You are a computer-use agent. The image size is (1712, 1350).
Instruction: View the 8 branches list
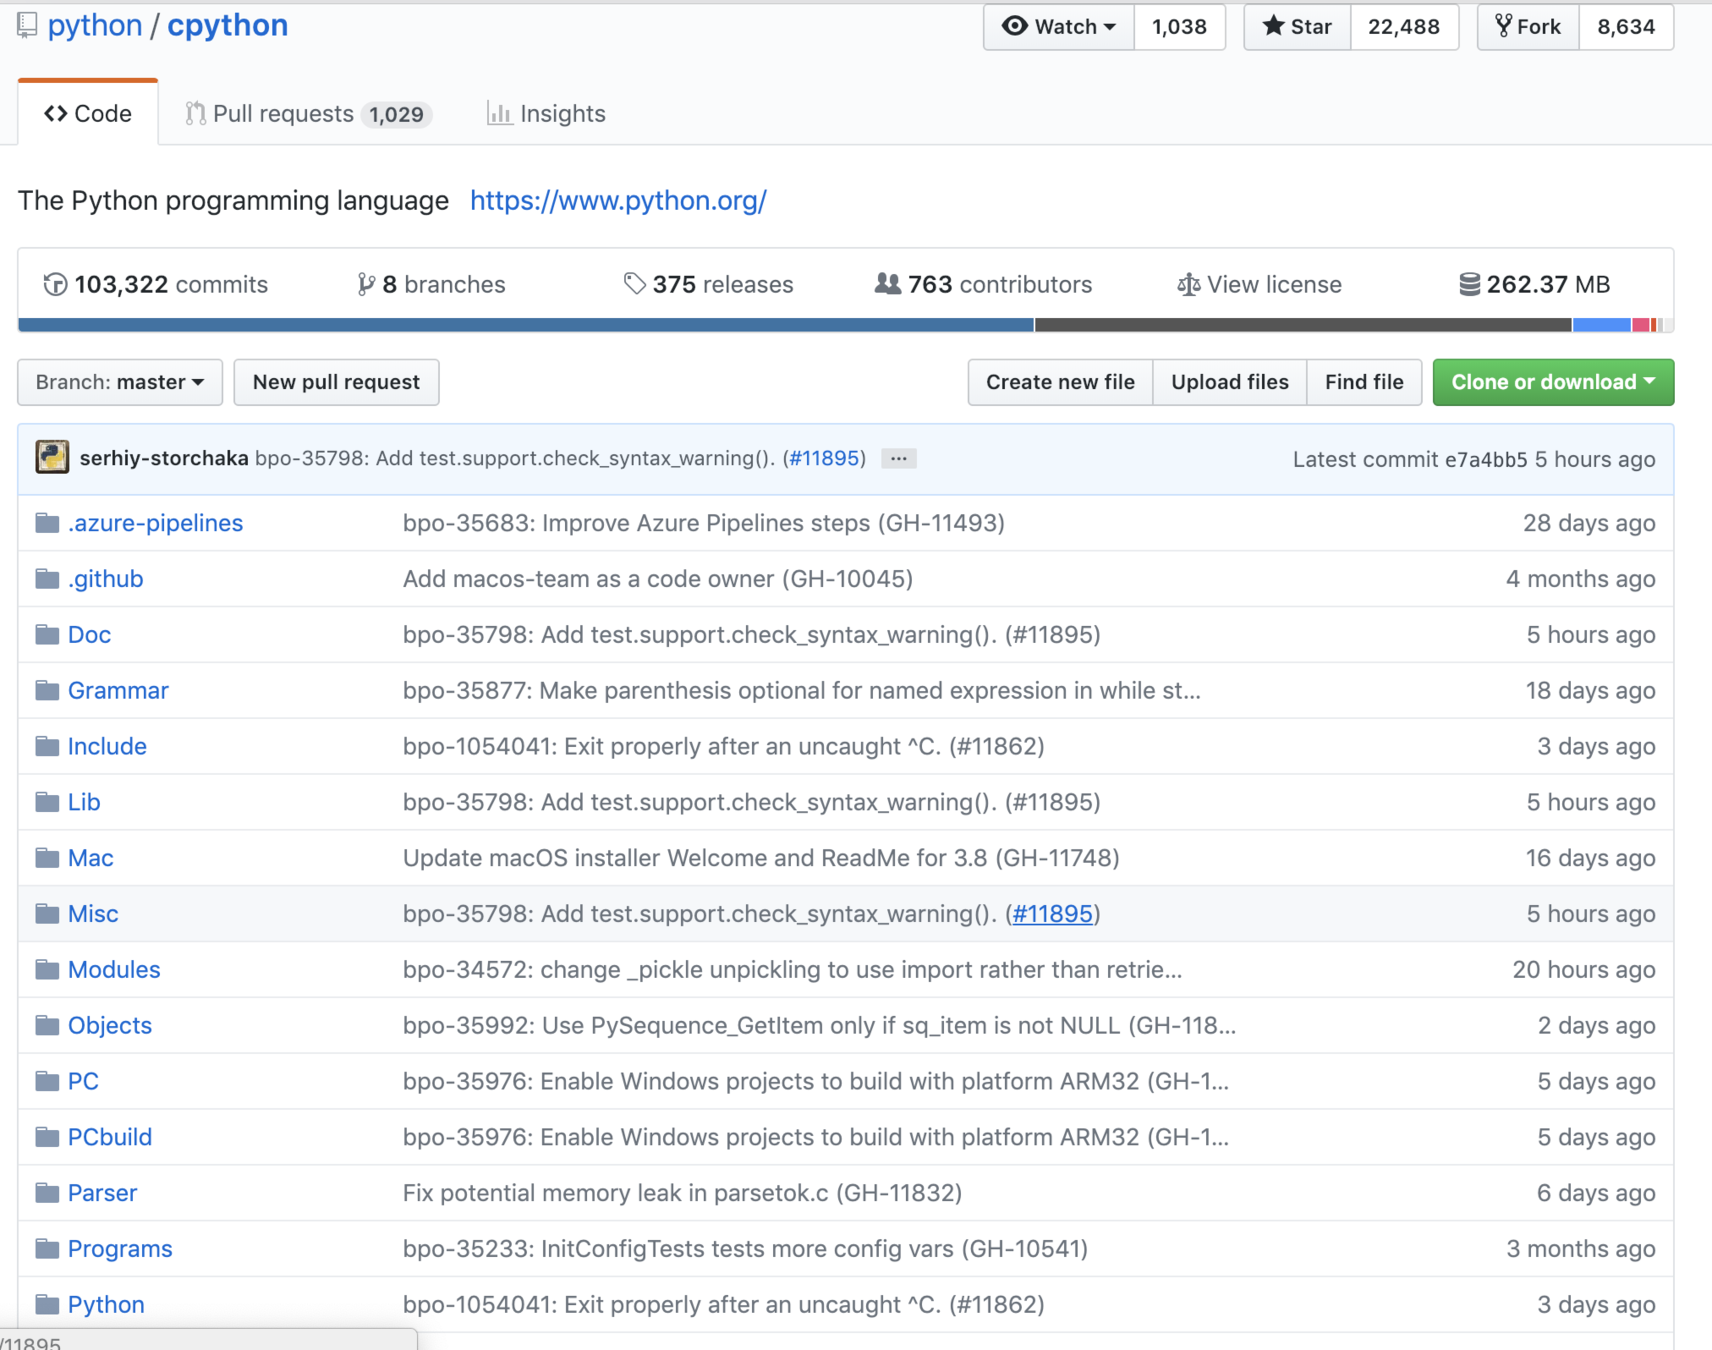431,285
